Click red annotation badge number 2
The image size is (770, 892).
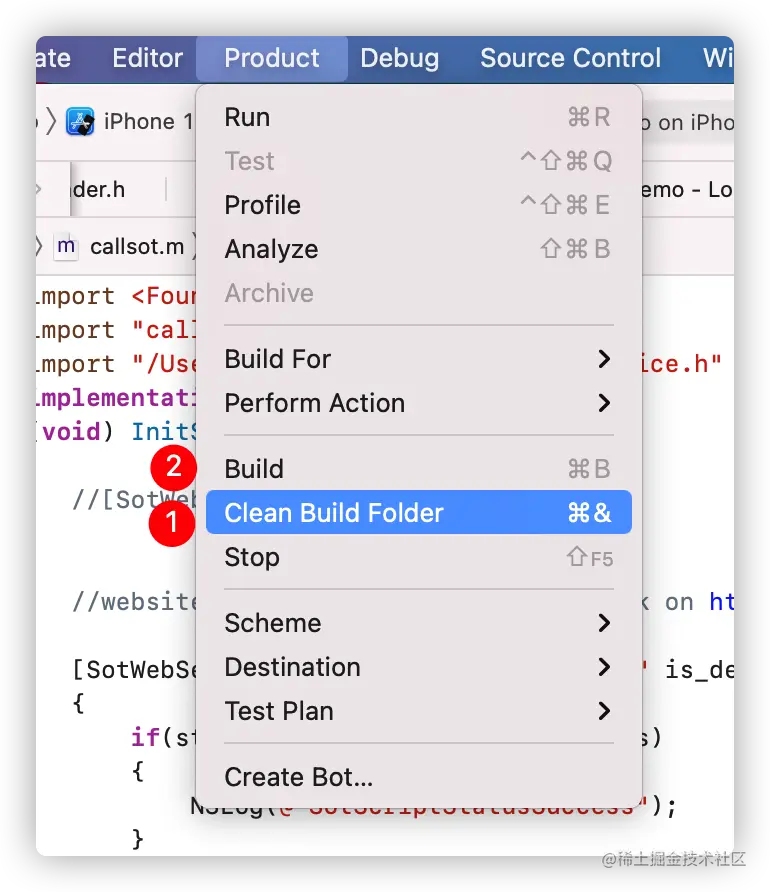(173, 468)
